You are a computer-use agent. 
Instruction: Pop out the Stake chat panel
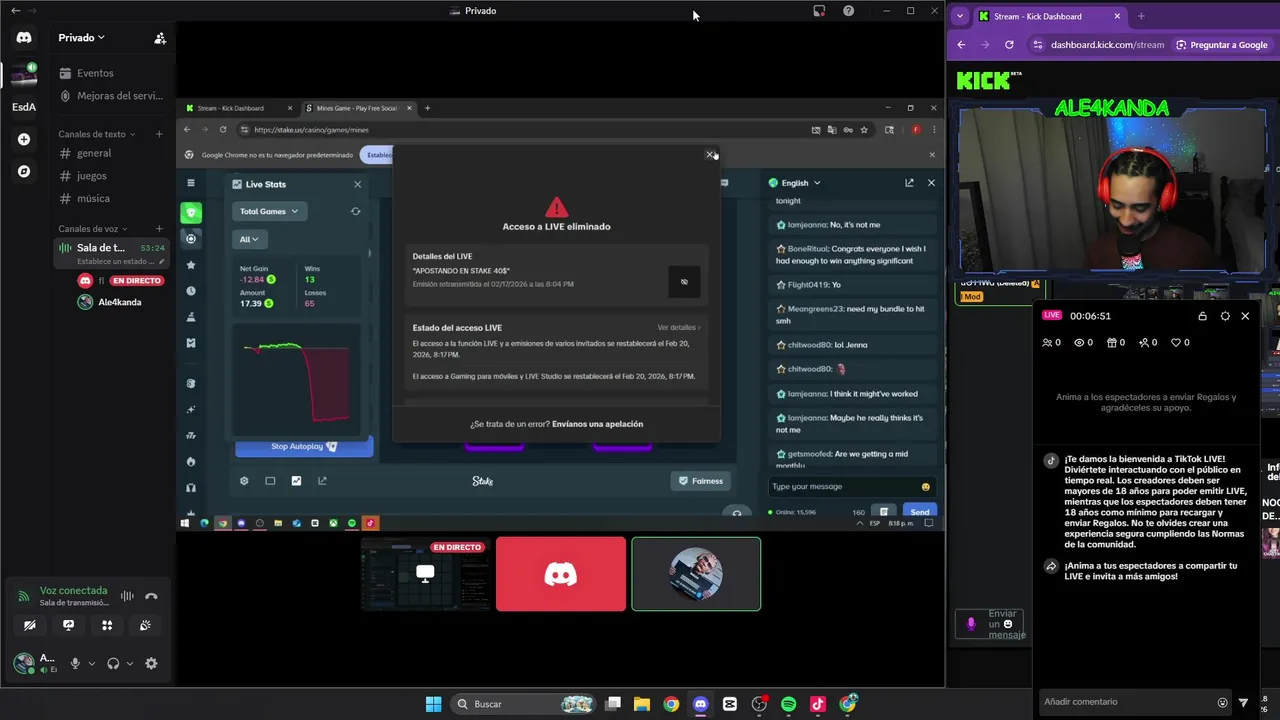tap(909, 183)
